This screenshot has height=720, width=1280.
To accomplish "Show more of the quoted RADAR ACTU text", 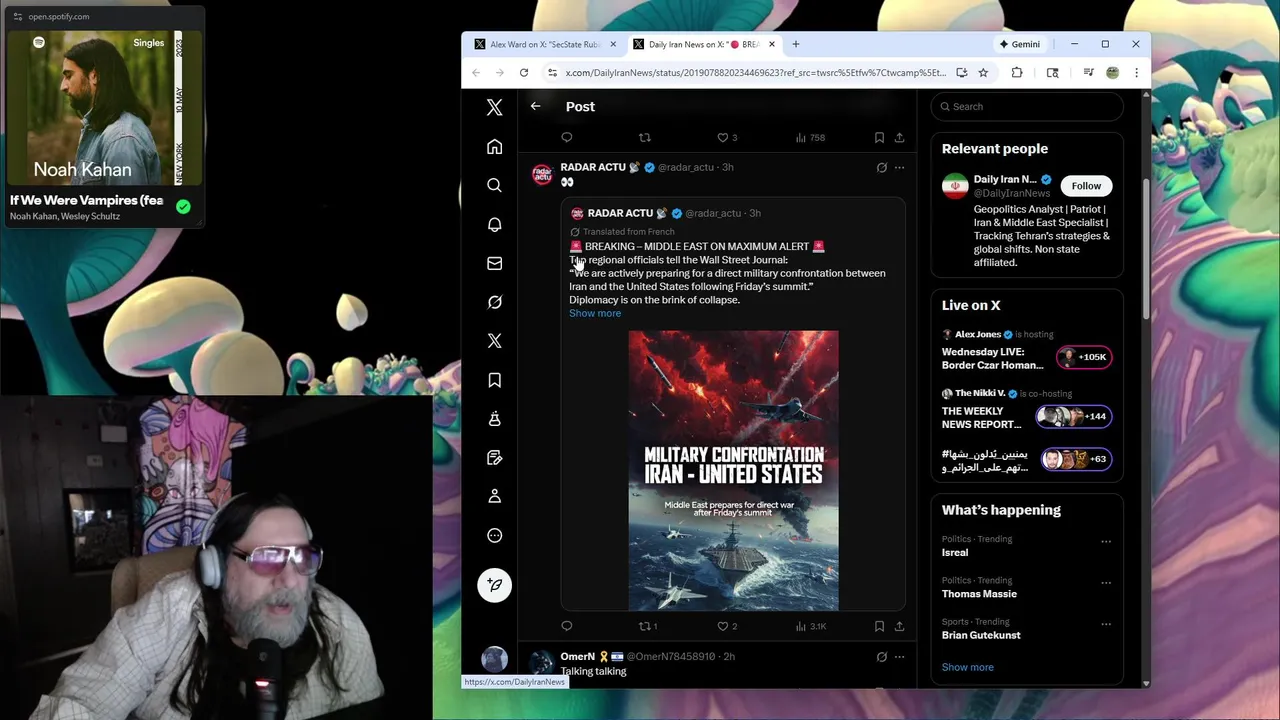I will point(595,313).
